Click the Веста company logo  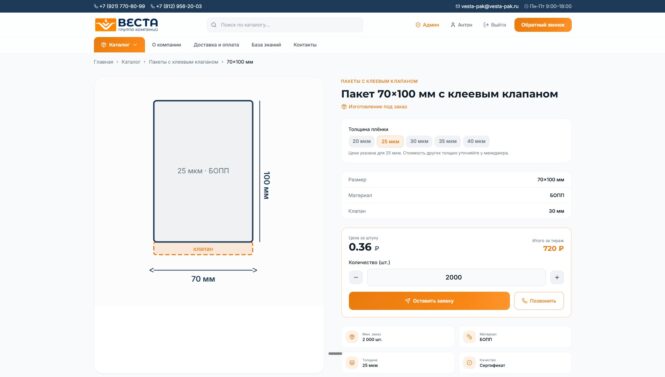tap(126, 25)
